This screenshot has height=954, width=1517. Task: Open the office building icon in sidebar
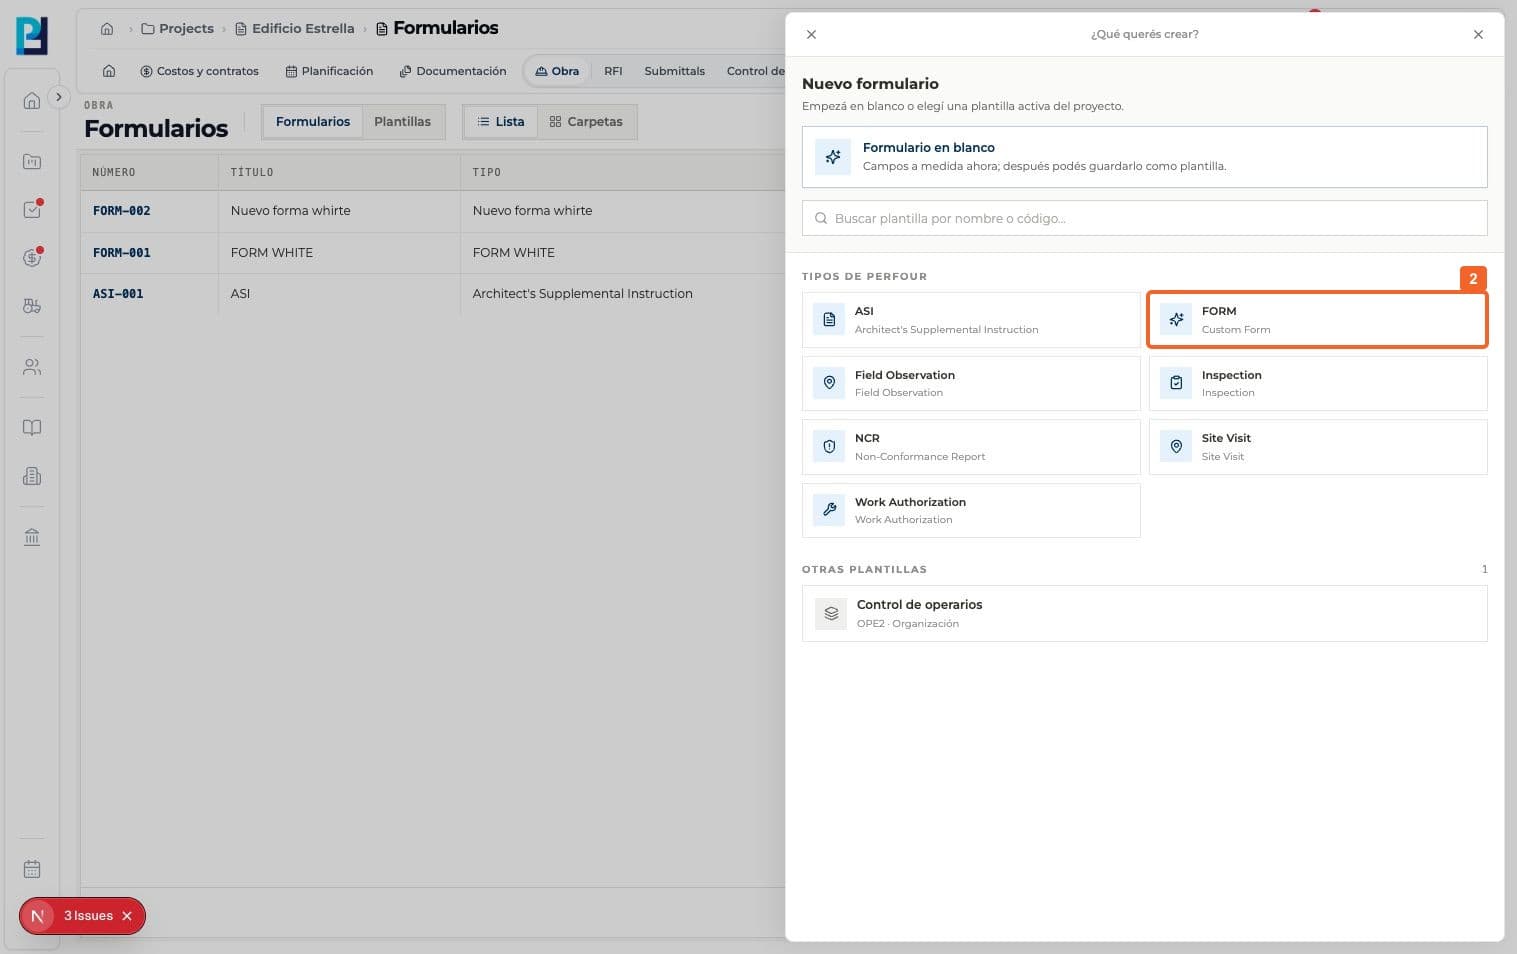32,476
